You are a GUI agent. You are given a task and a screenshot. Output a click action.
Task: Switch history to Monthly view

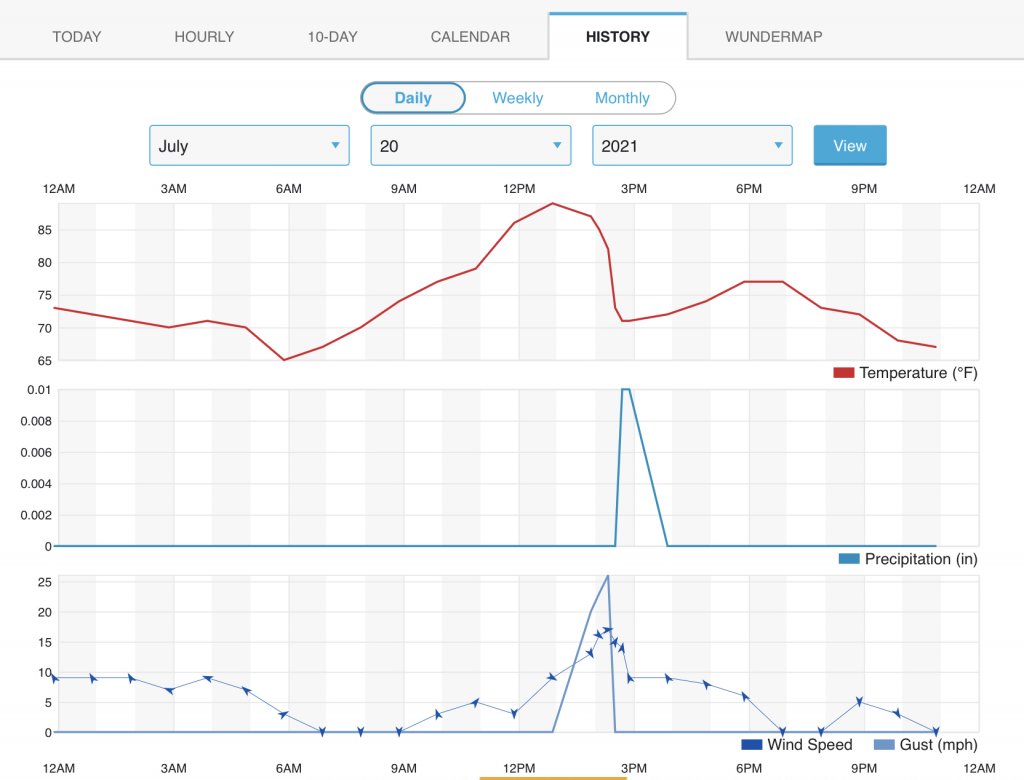click(x=622, y=98)
